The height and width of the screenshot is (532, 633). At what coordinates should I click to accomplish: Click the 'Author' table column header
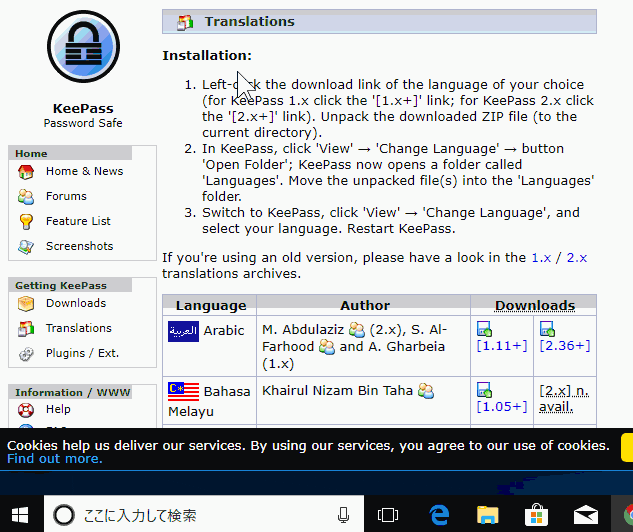point(365,306)
